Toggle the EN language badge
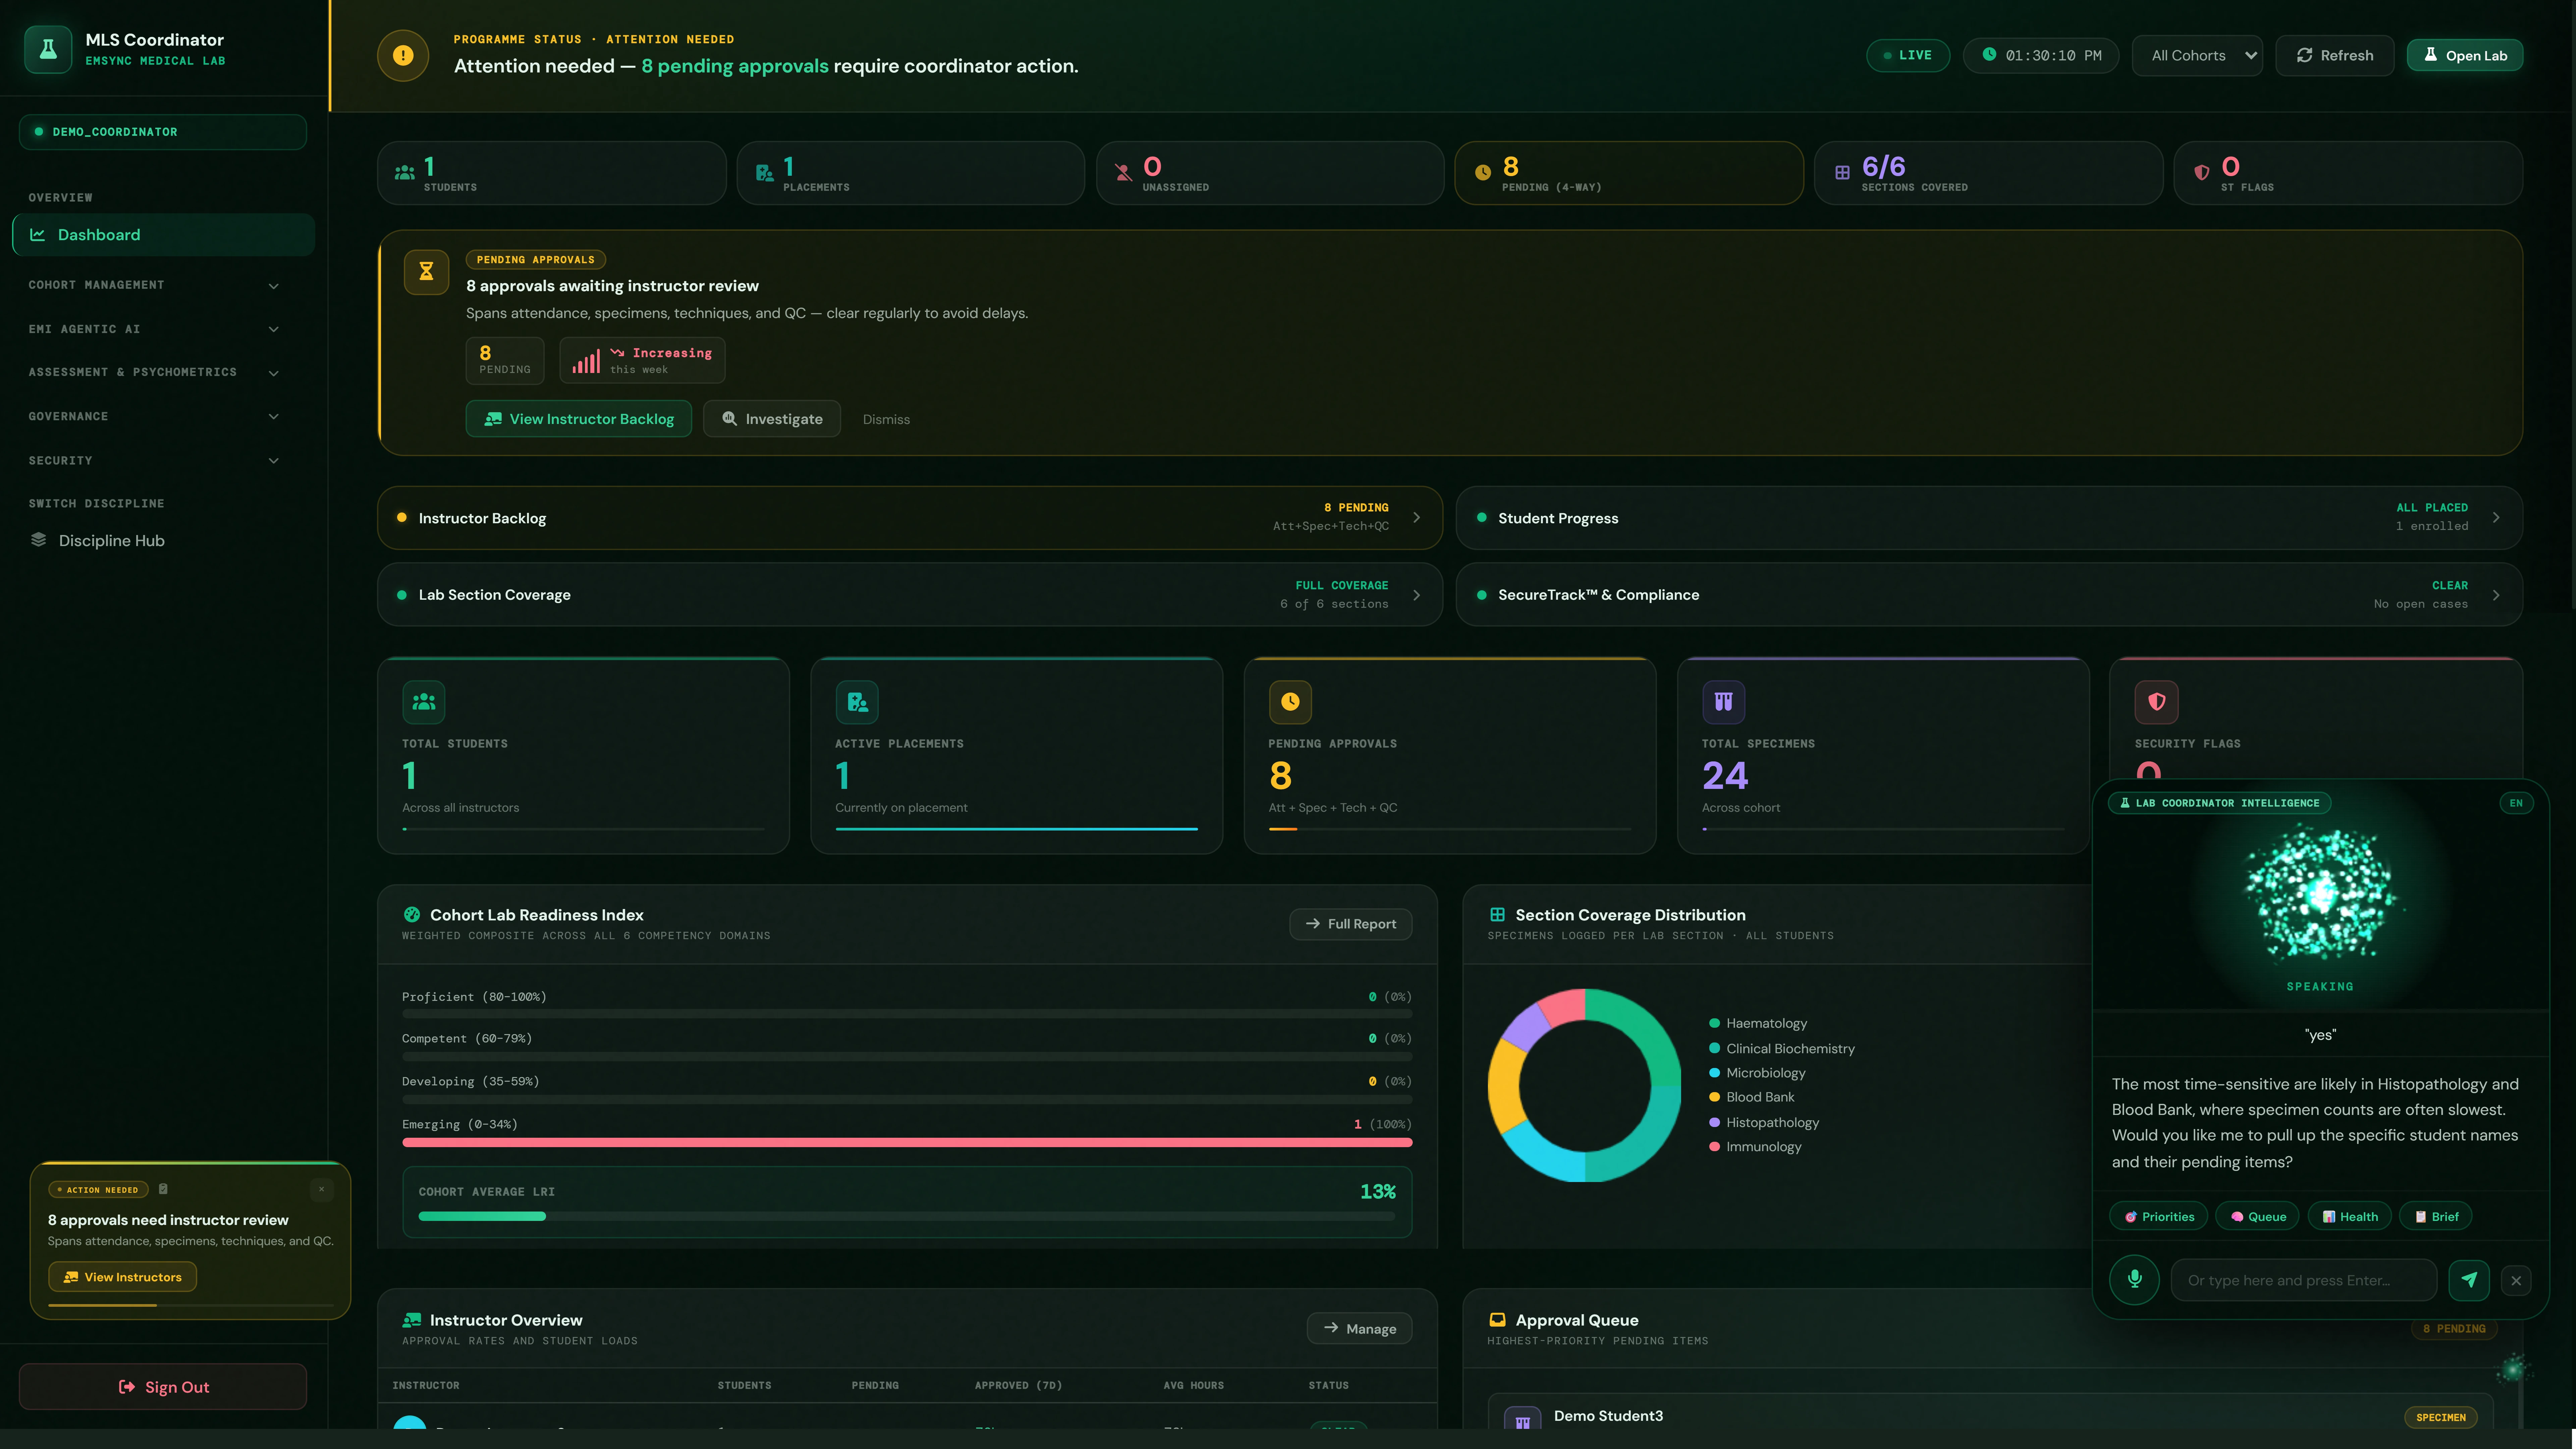Screen dimensions: 2576x1449 point(2516,803)
